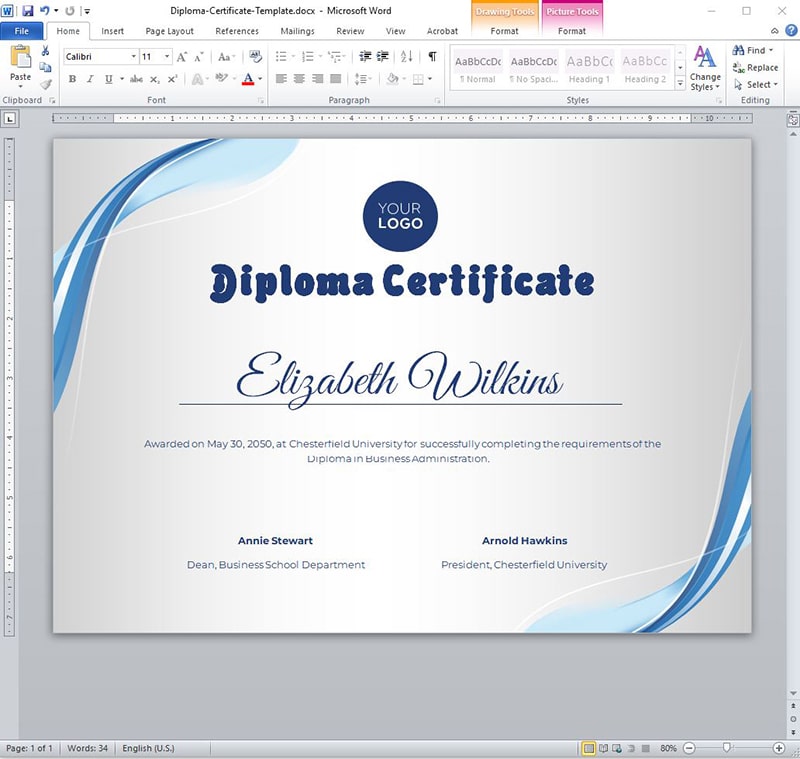800x759 pixels.
Task: Click the Clear Formatting icon
Action: tap(255, 57)
